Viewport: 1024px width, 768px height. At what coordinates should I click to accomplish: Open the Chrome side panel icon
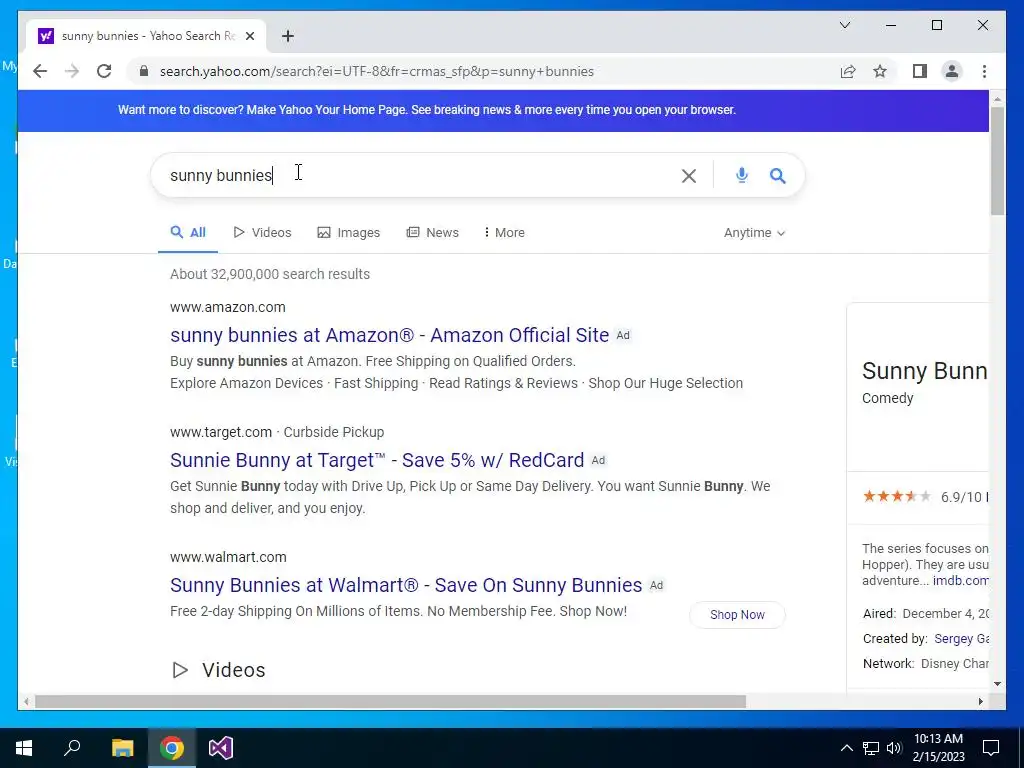pyautogui.click(x=920, y=71)
